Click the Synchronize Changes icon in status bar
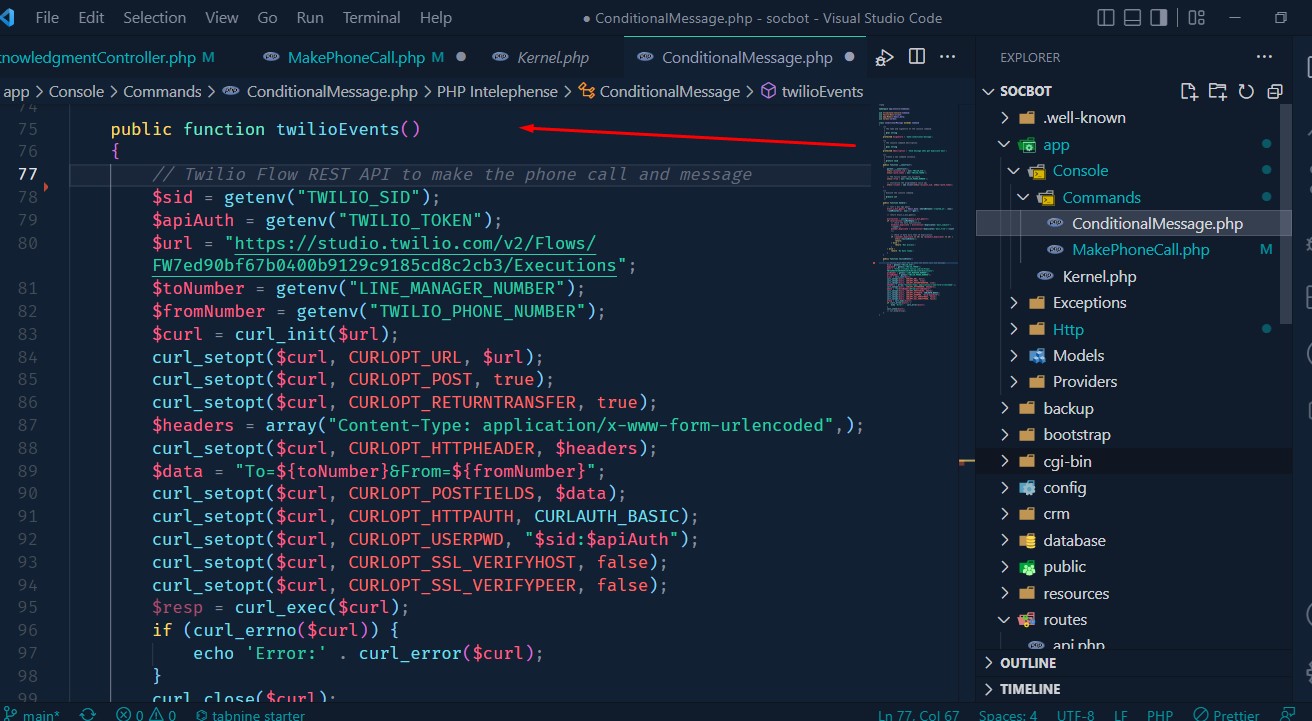The height and width of the screenshot is (721, 1312). pos(88,714)
